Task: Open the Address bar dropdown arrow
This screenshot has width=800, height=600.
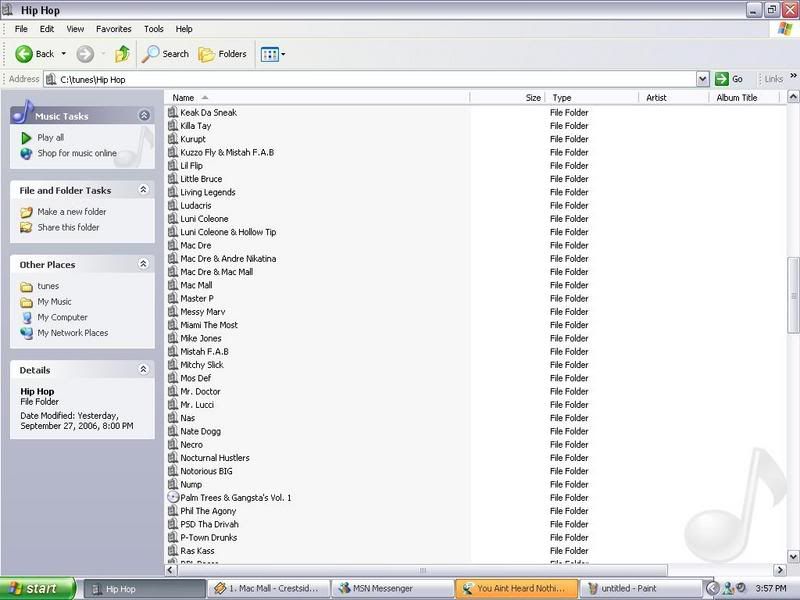Action: 703,79
